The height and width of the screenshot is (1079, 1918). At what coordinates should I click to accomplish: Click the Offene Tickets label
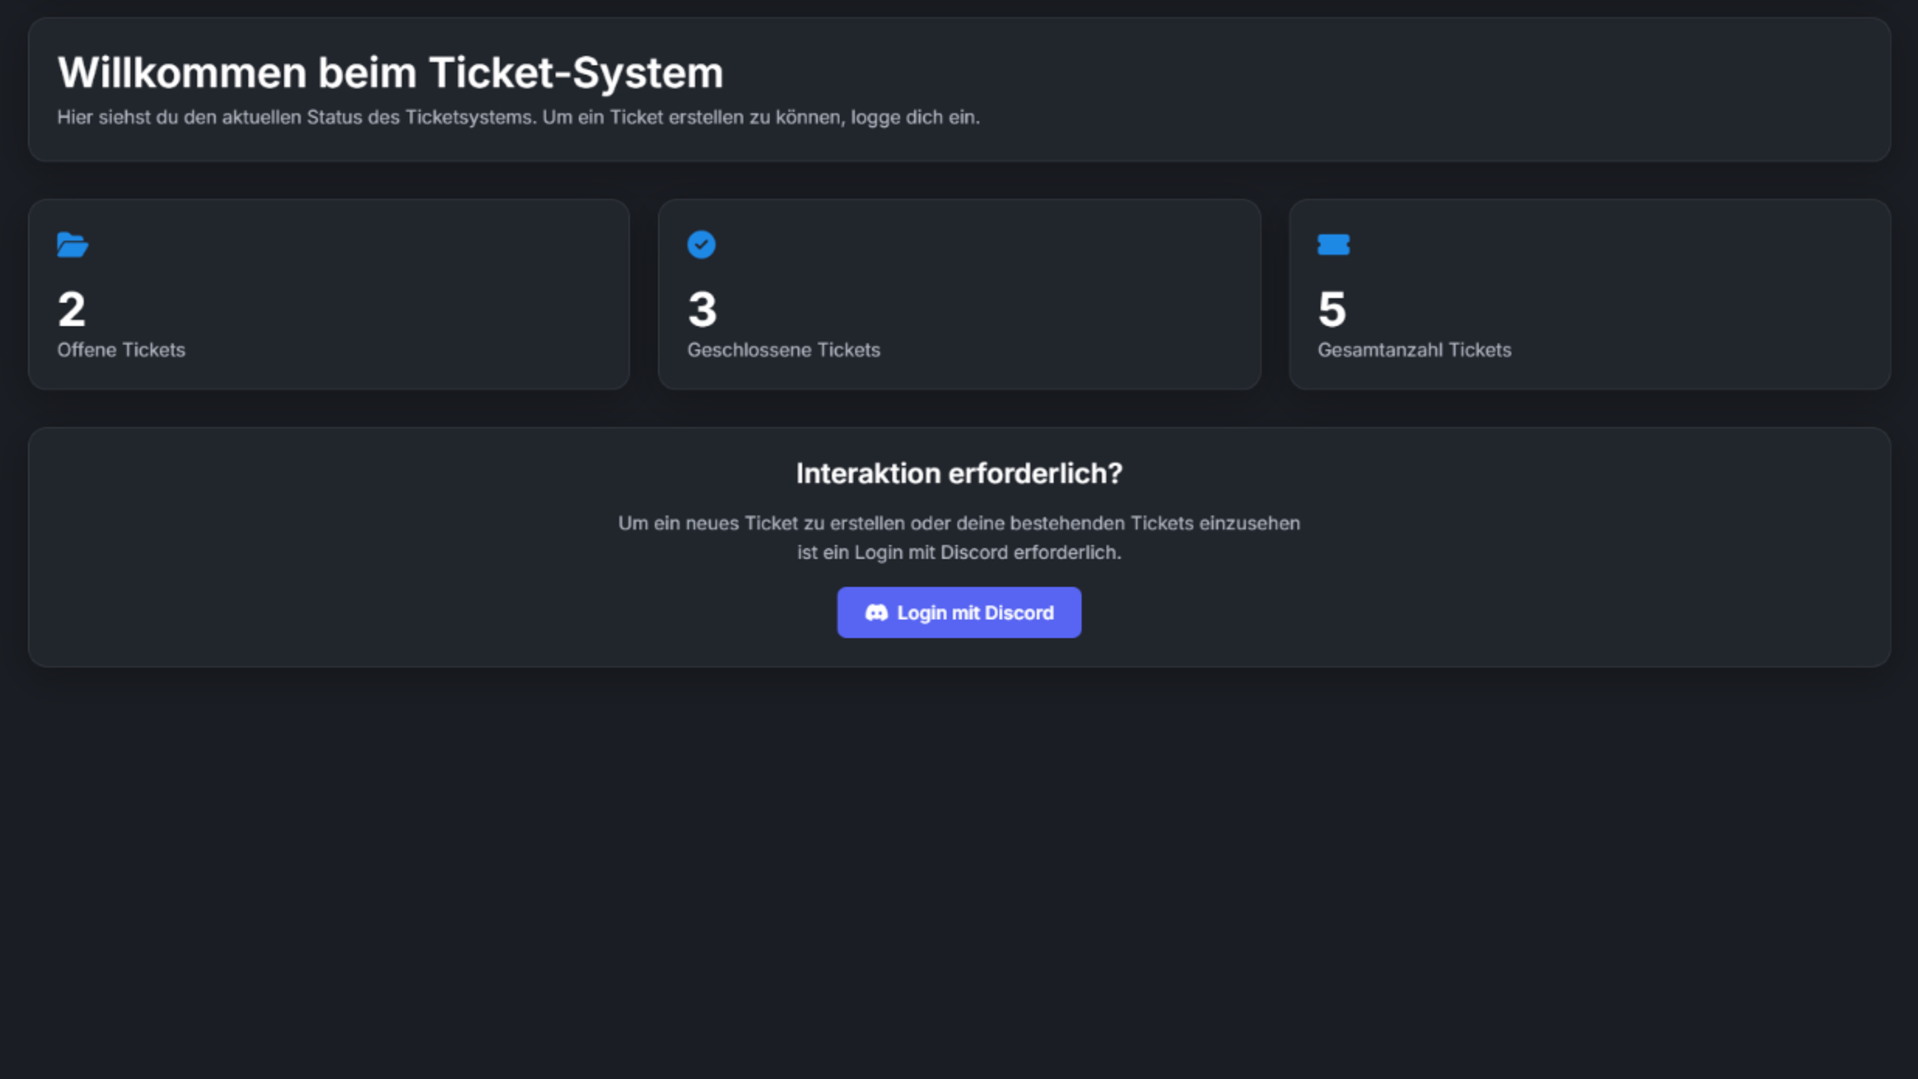pyautogui.click(x=121, y=350)
